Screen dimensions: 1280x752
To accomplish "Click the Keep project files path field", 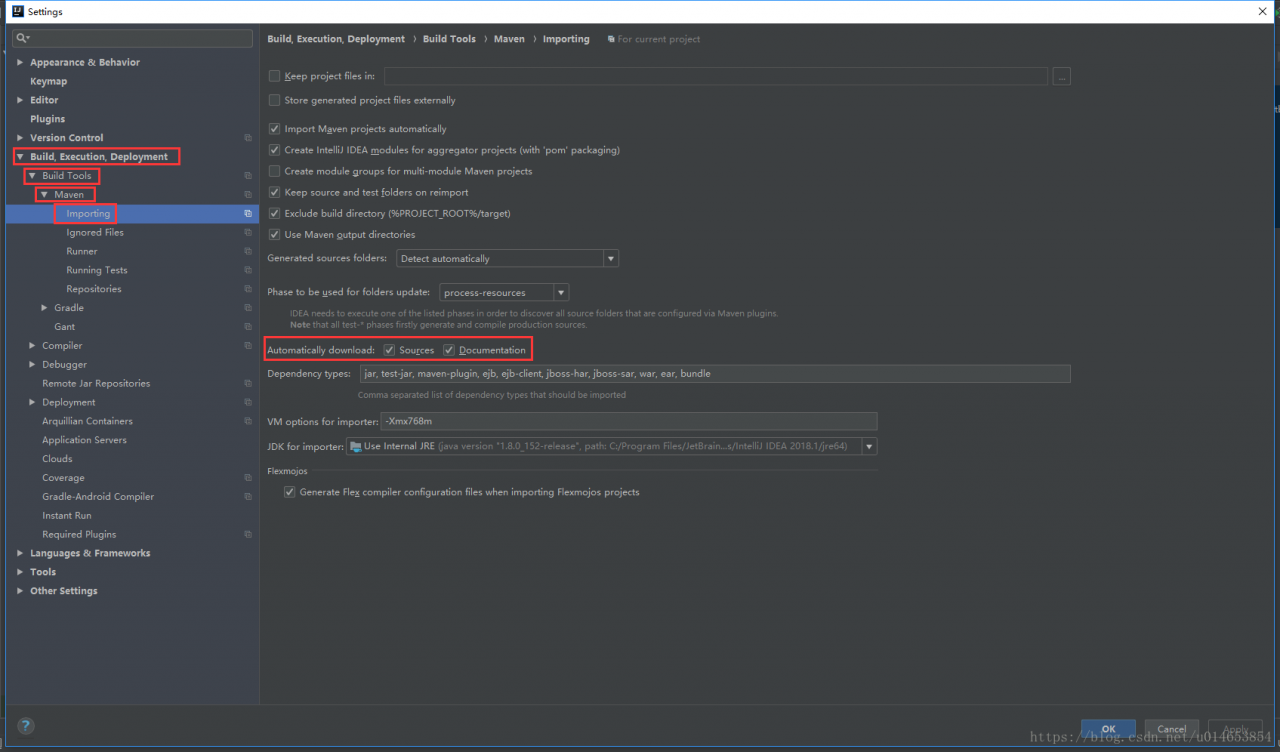I will click(x=716, y=76).
